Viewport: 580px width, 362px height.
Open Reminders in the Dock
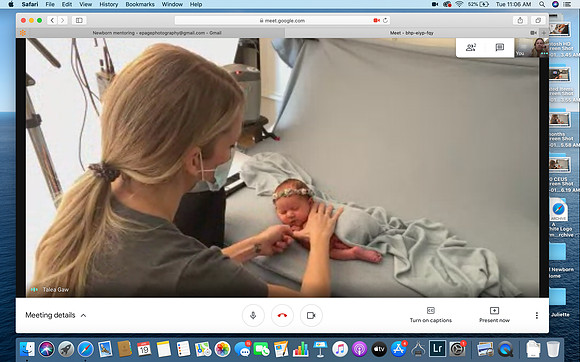pyautogui.click(x=183, y=349)
